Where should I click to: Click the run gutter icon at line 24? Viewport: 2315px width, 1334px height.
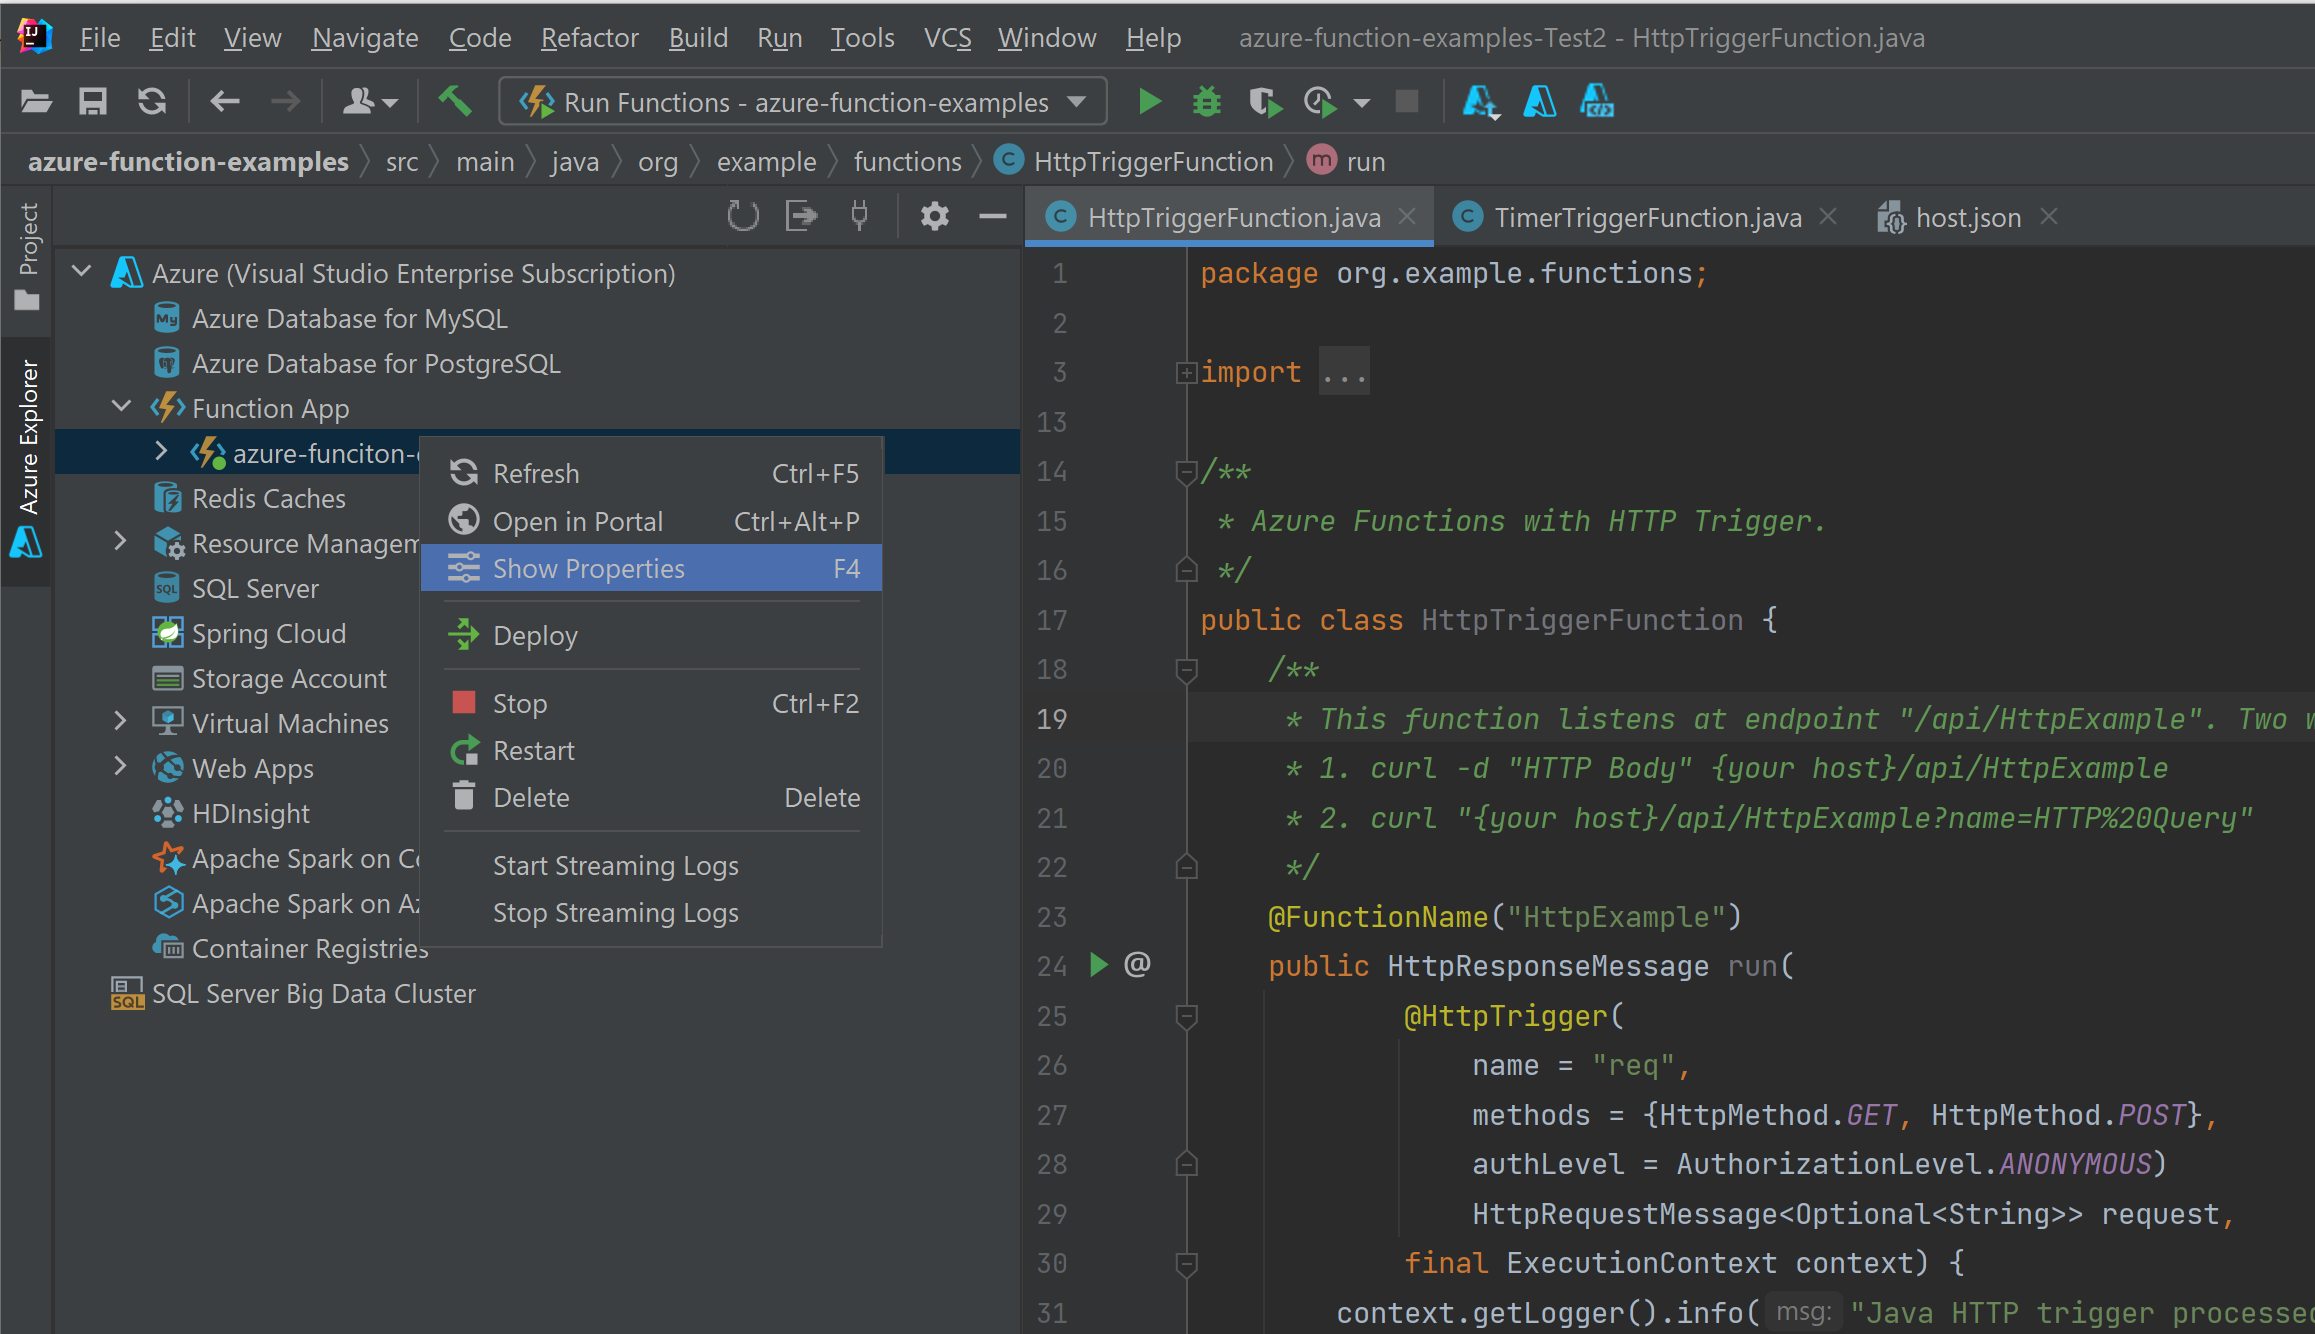pyautogui.click(x=1099, y=965)
